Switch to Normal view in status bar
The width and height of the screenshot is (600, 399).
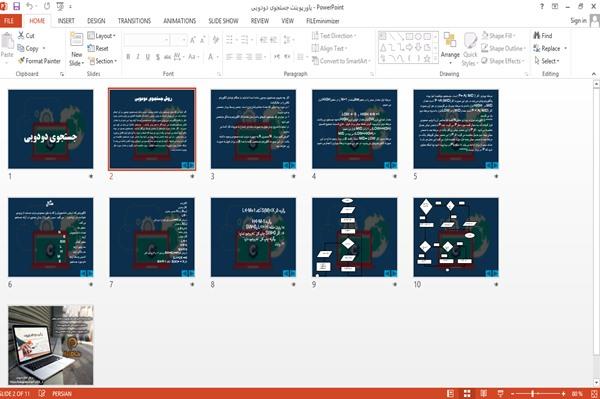pyautogui.click(x=450, y=394)
